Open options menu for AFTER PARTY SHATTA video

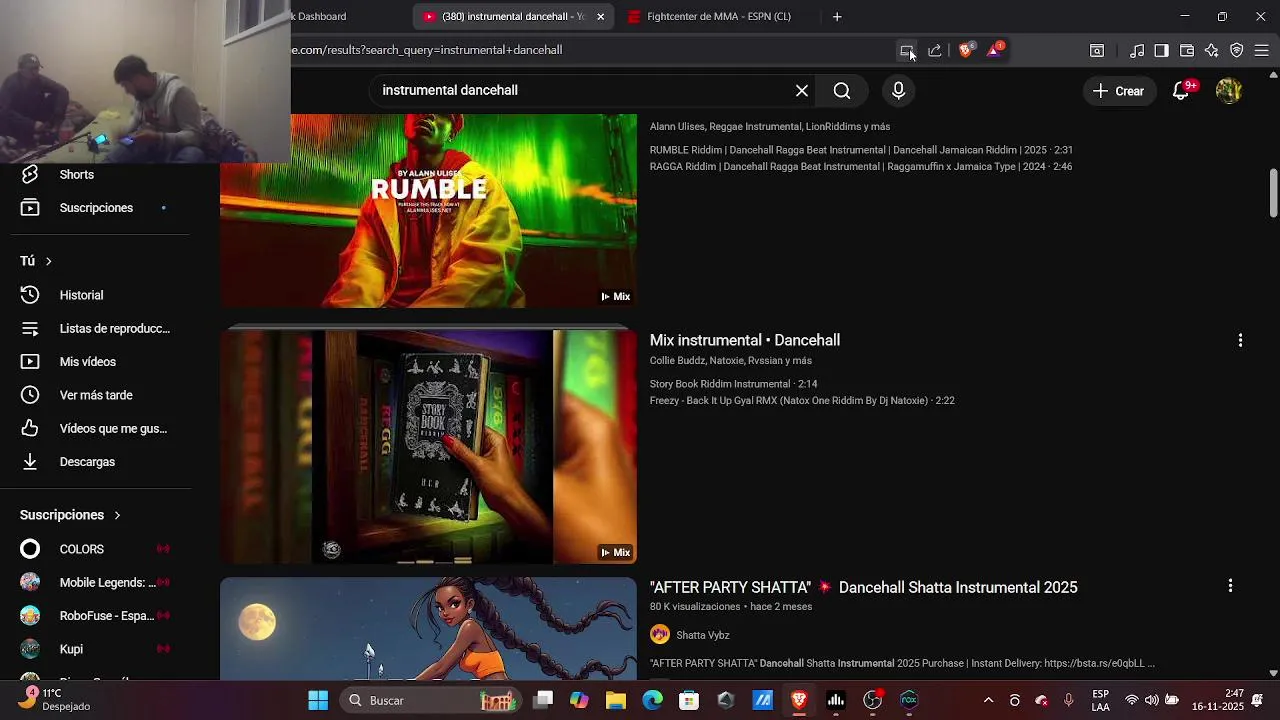(x=1230, y=586)
